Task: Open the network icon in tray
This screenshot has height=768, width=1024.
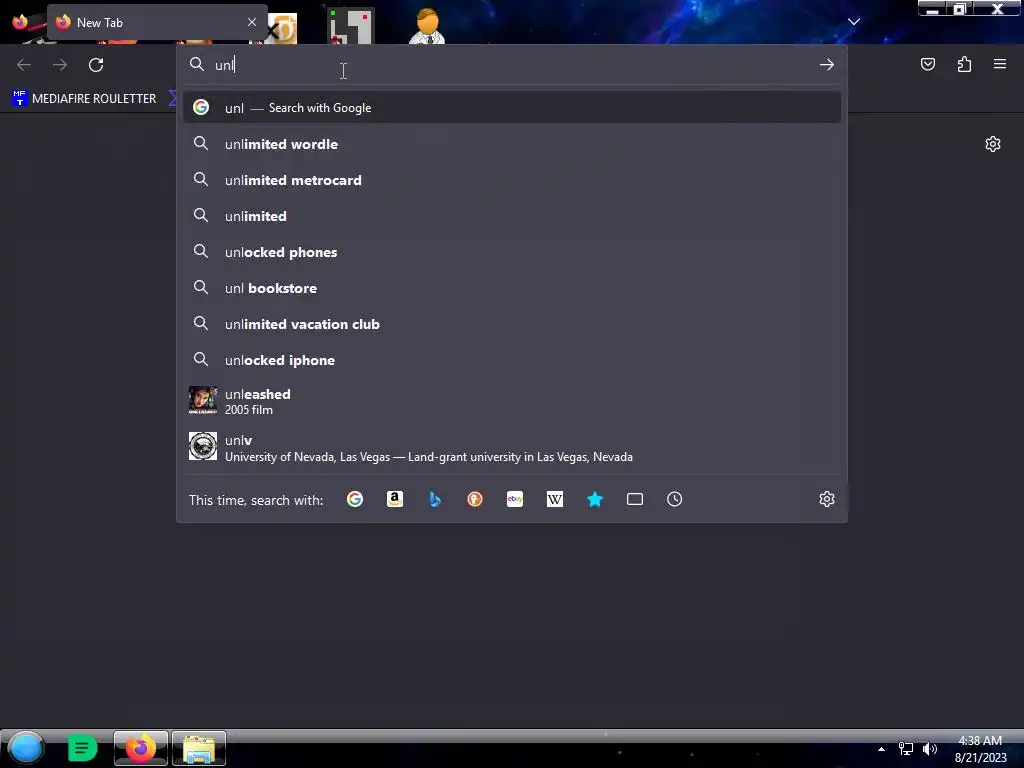Action: click(906, 749)
